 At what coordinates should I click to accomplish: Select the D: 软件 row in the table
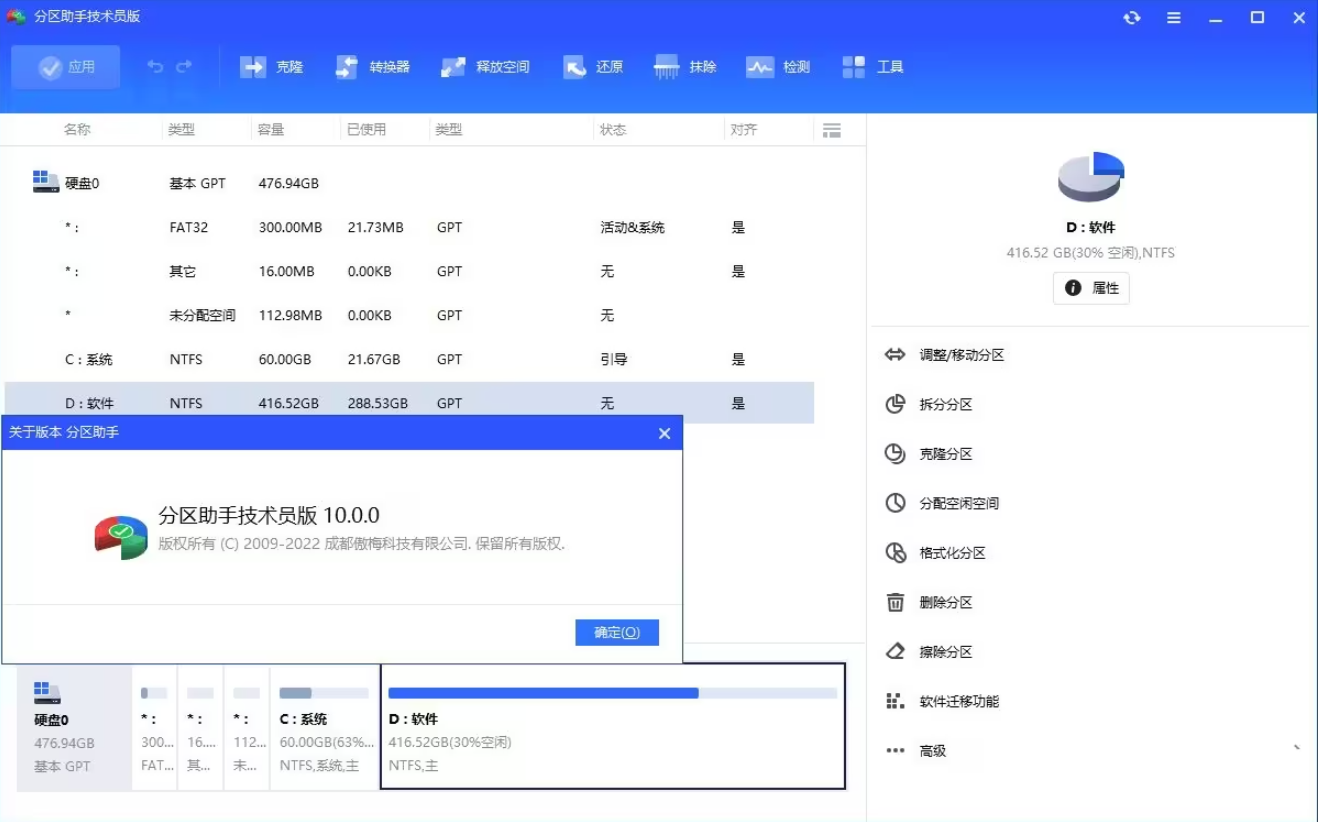pos(409,403)
